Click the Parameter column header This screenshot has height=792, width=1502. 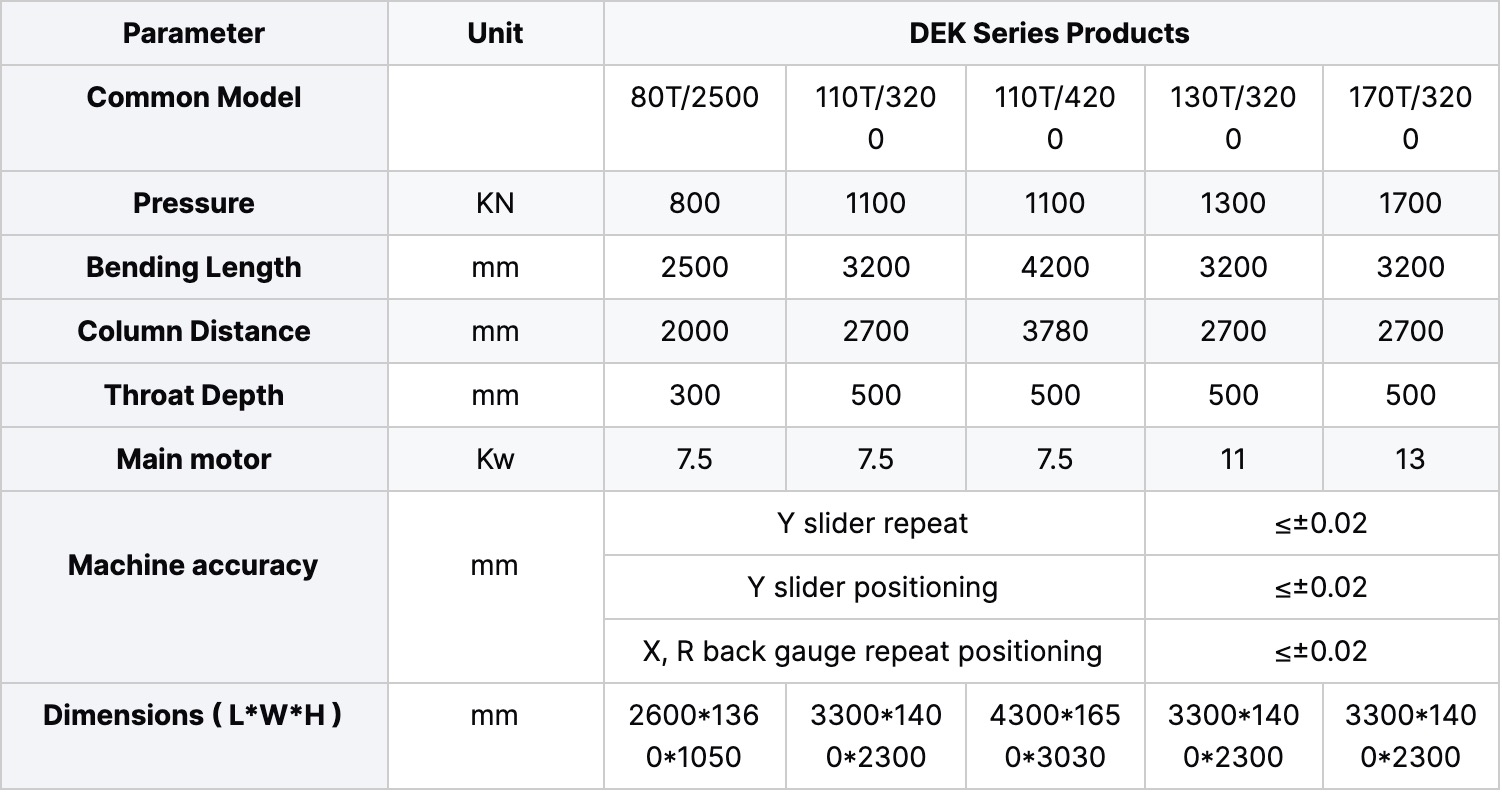click(194, 33)
